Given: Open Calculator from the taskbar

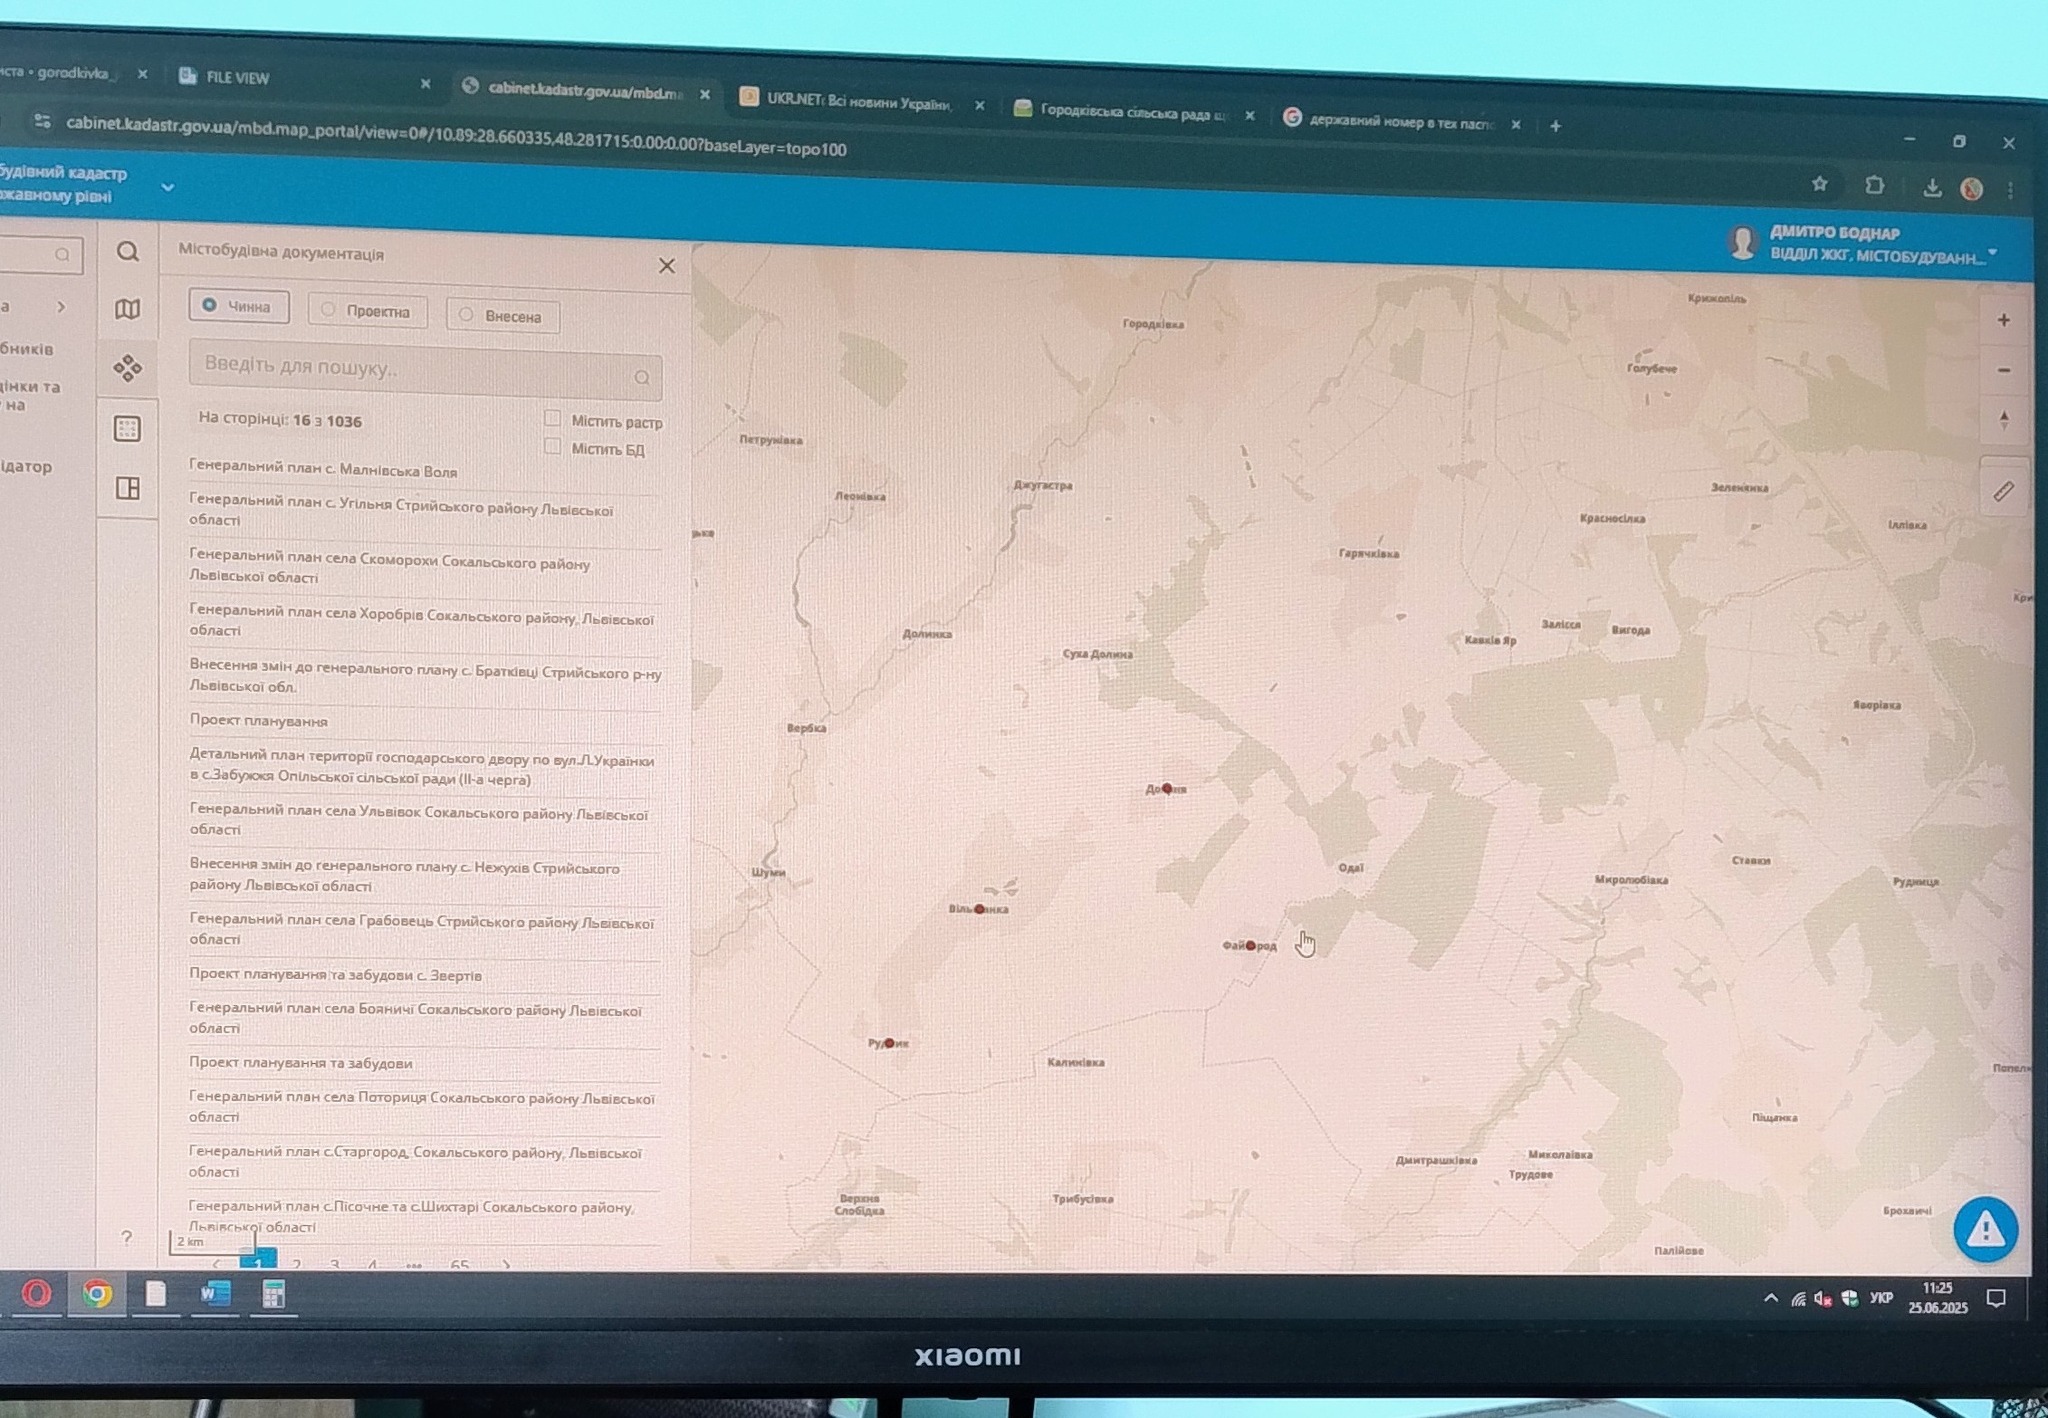Looking at the screenshot, I should pyautogui.click(x=272, y=1294).
